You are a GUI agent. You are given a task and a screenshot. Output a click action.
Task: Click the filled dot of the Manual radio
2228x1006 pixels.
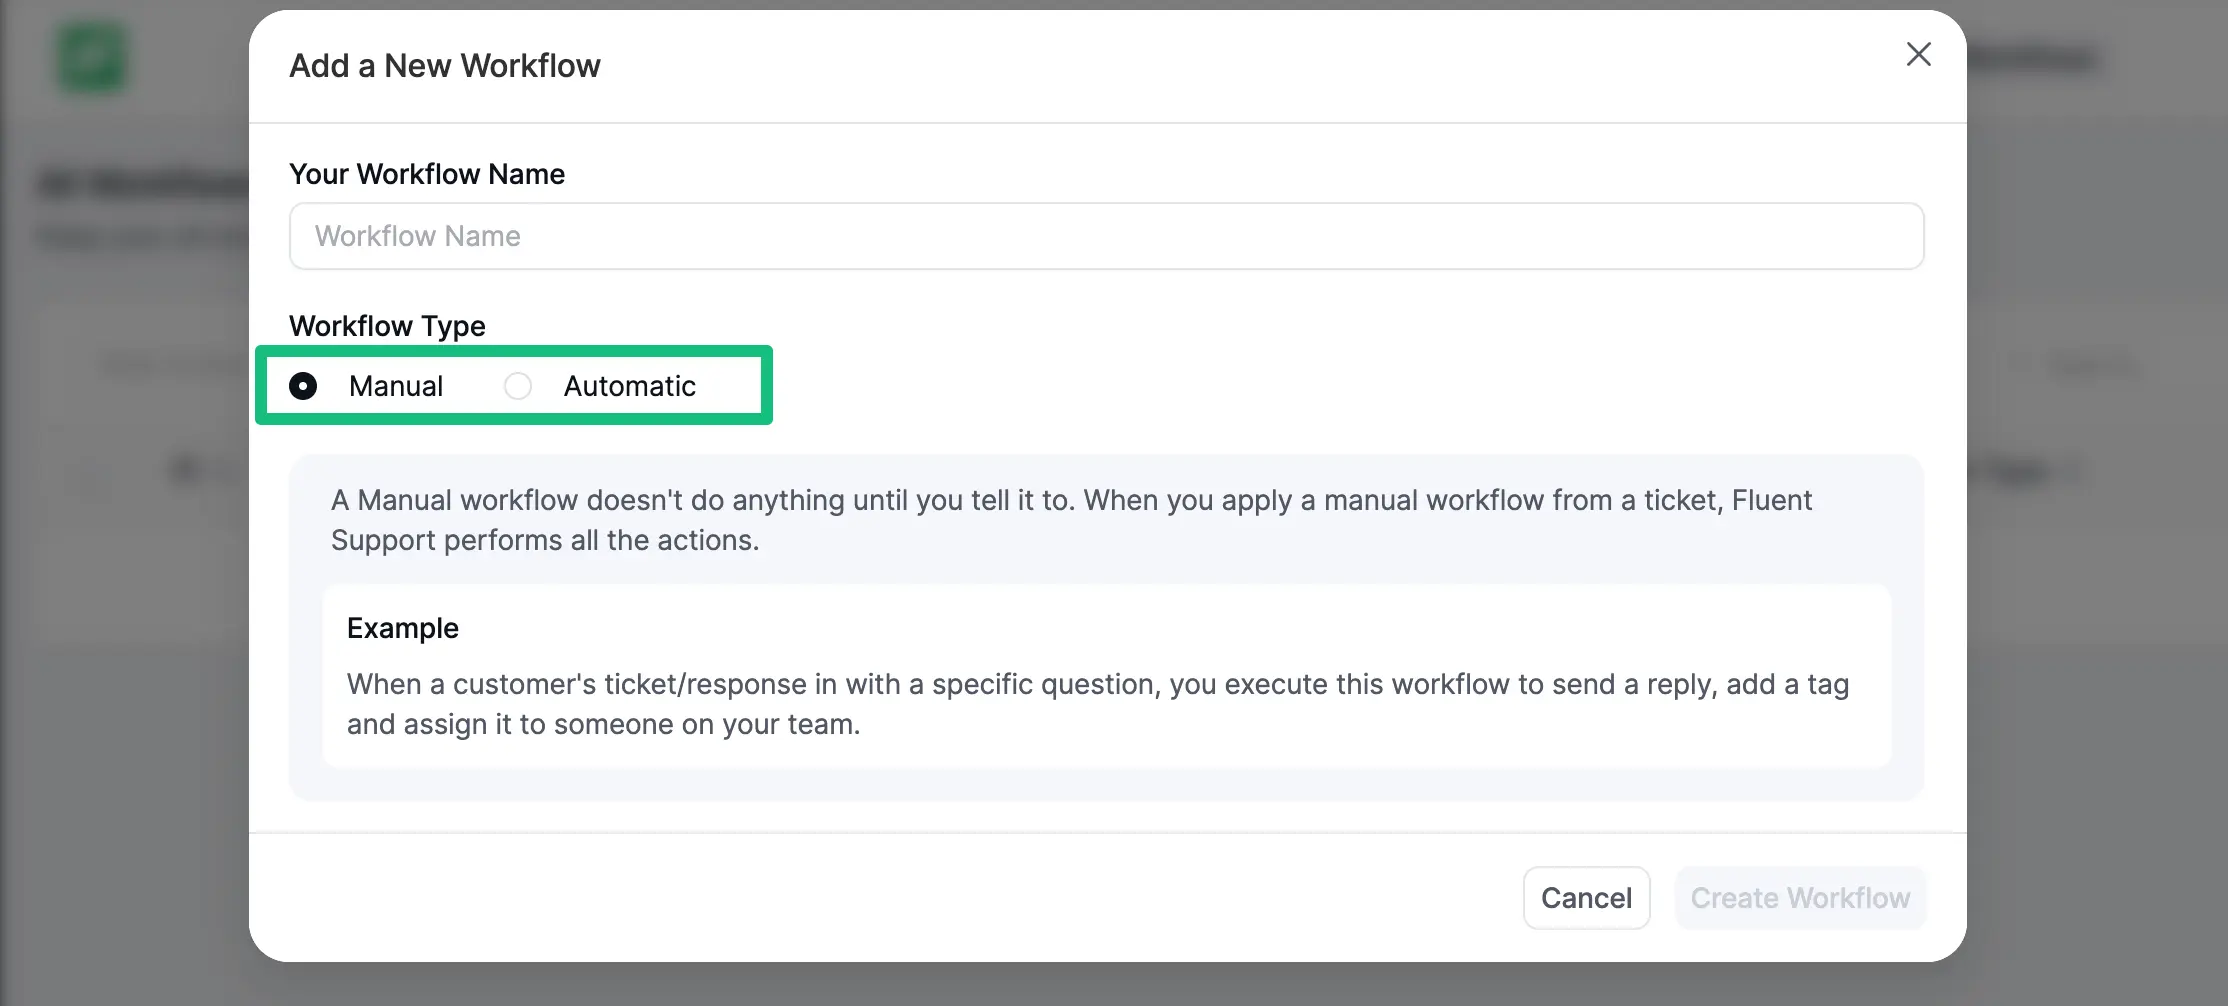click(x=303, y=386)
